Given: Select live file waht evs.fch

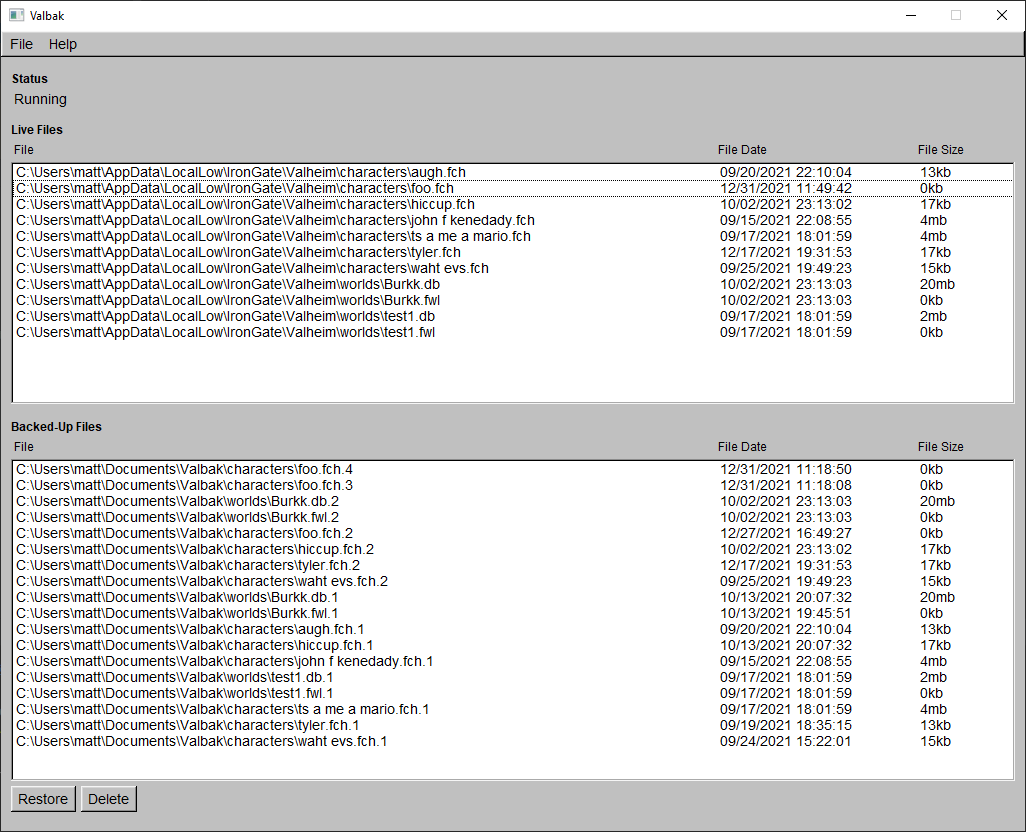Looking at the screenshot, I should [513, 268].
